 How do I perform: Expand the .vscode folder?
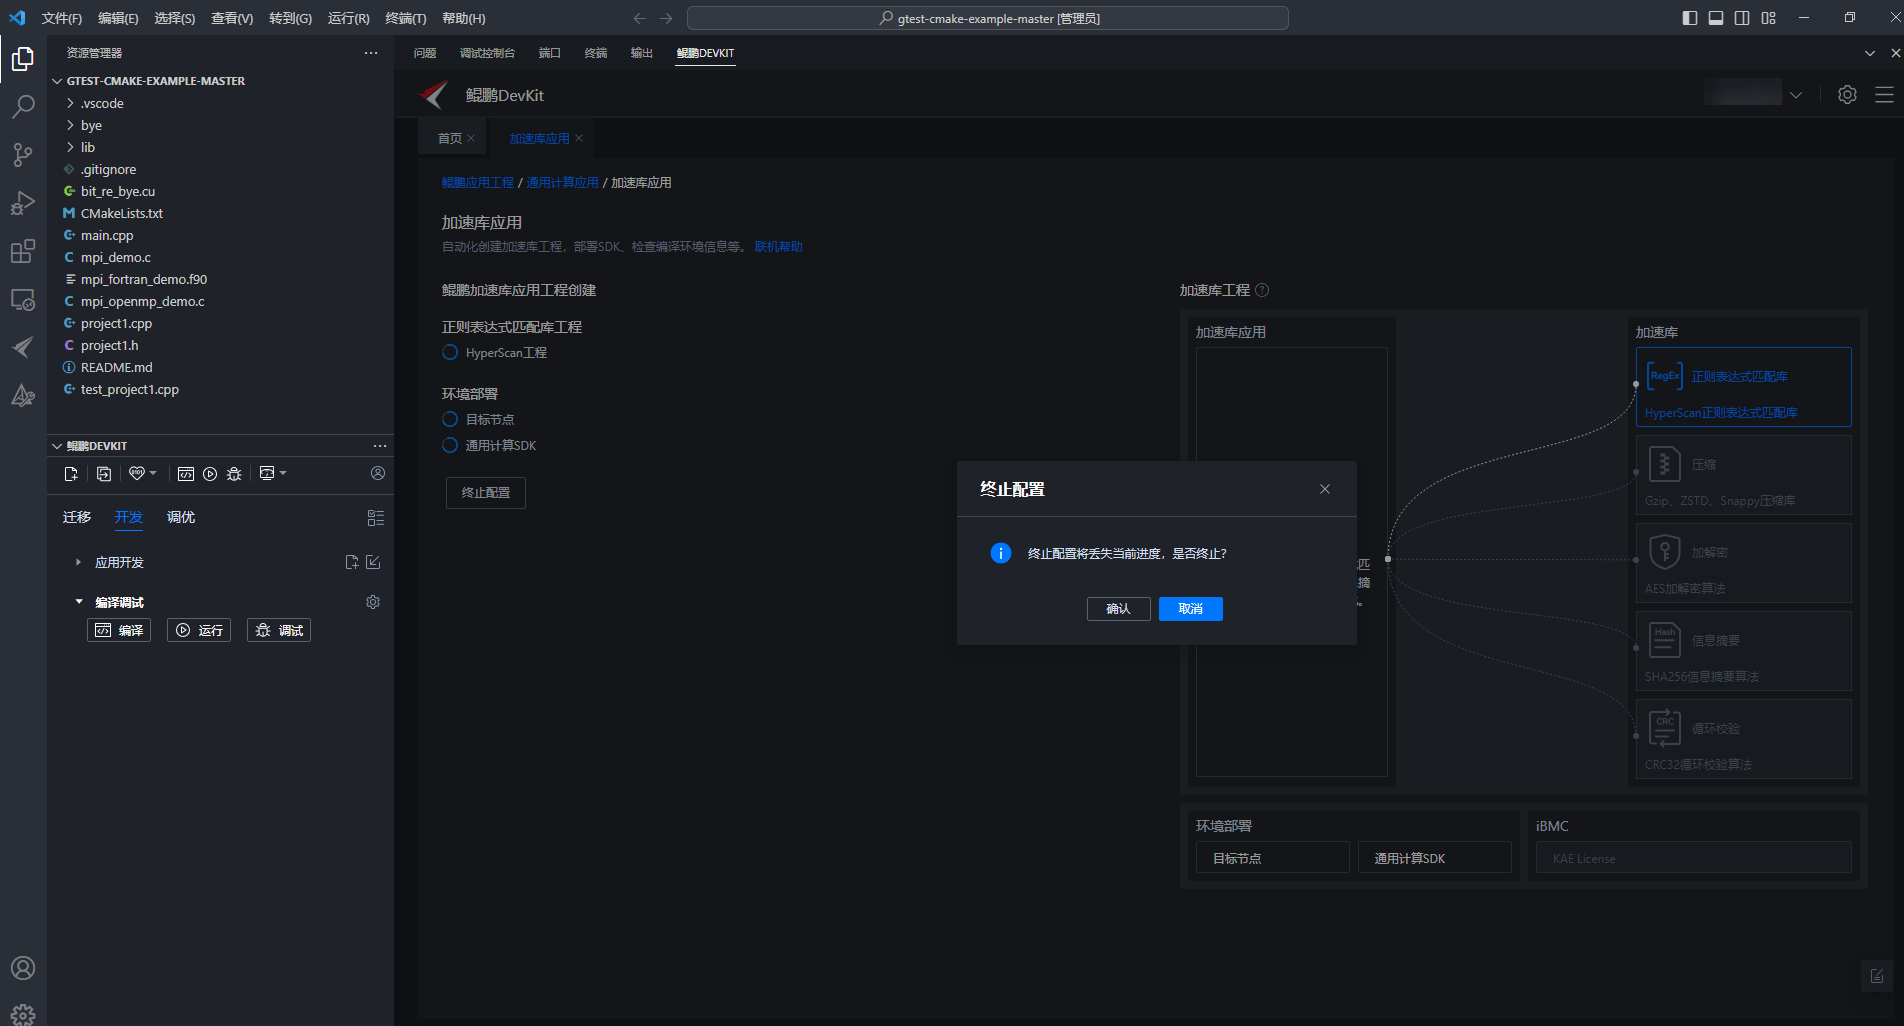coord(70,103)
